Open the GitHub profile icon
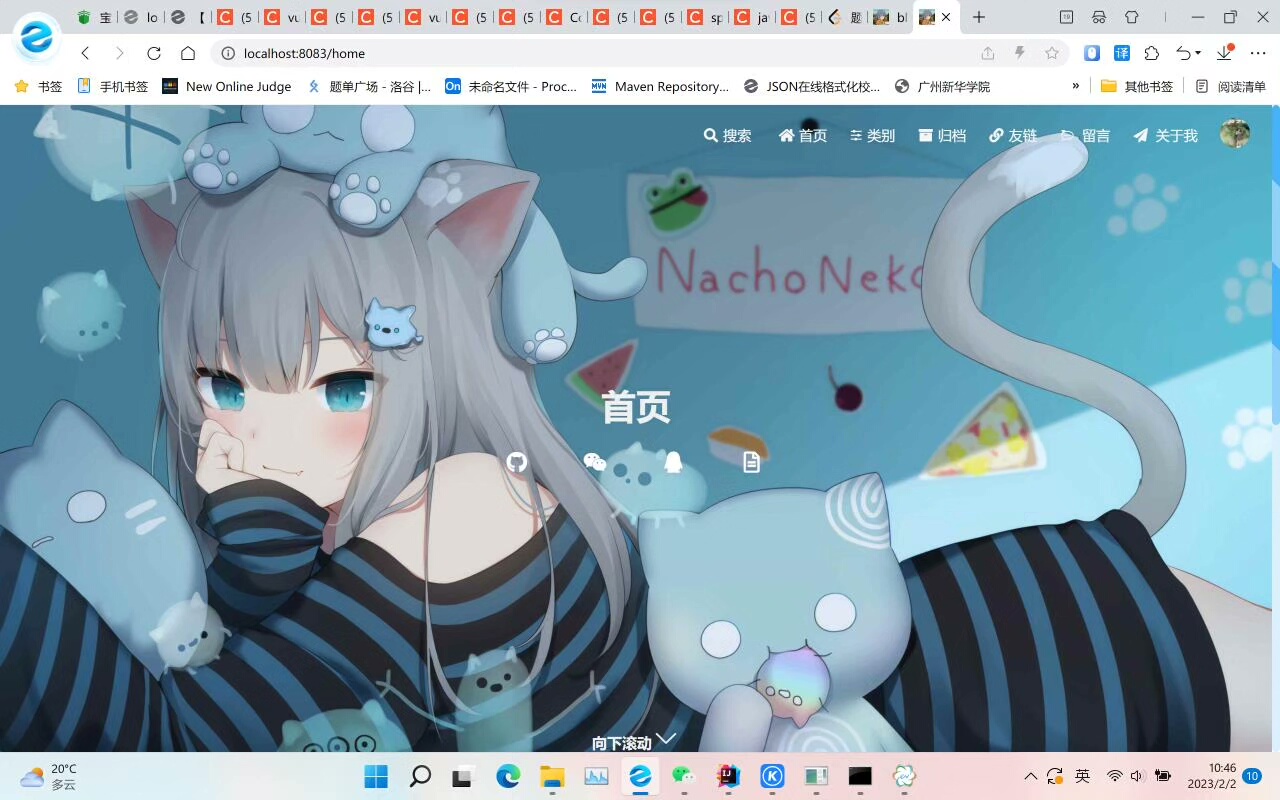 517,461
